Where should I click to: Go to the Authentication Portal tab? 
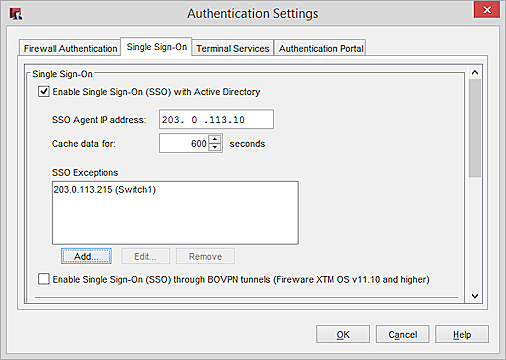coord(321,48)
